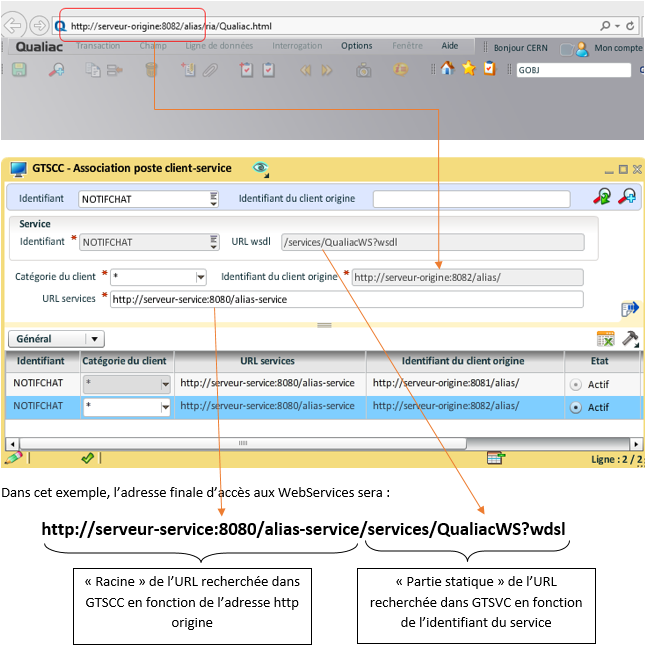Open Catégorie du client dropdown in selected row
The height and width of the screenshot is (648, 645).
[164, 407]
